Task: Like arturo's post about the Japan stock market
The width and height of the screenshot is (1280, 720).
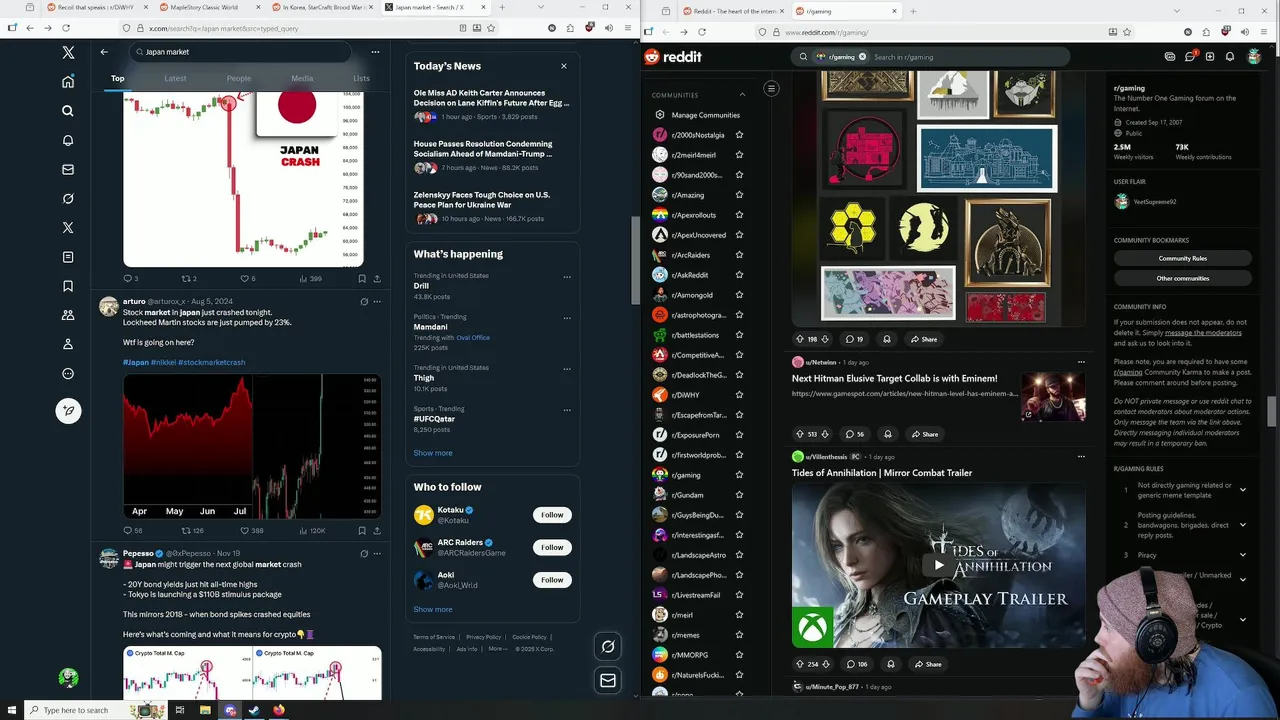Action: (244, 531)
